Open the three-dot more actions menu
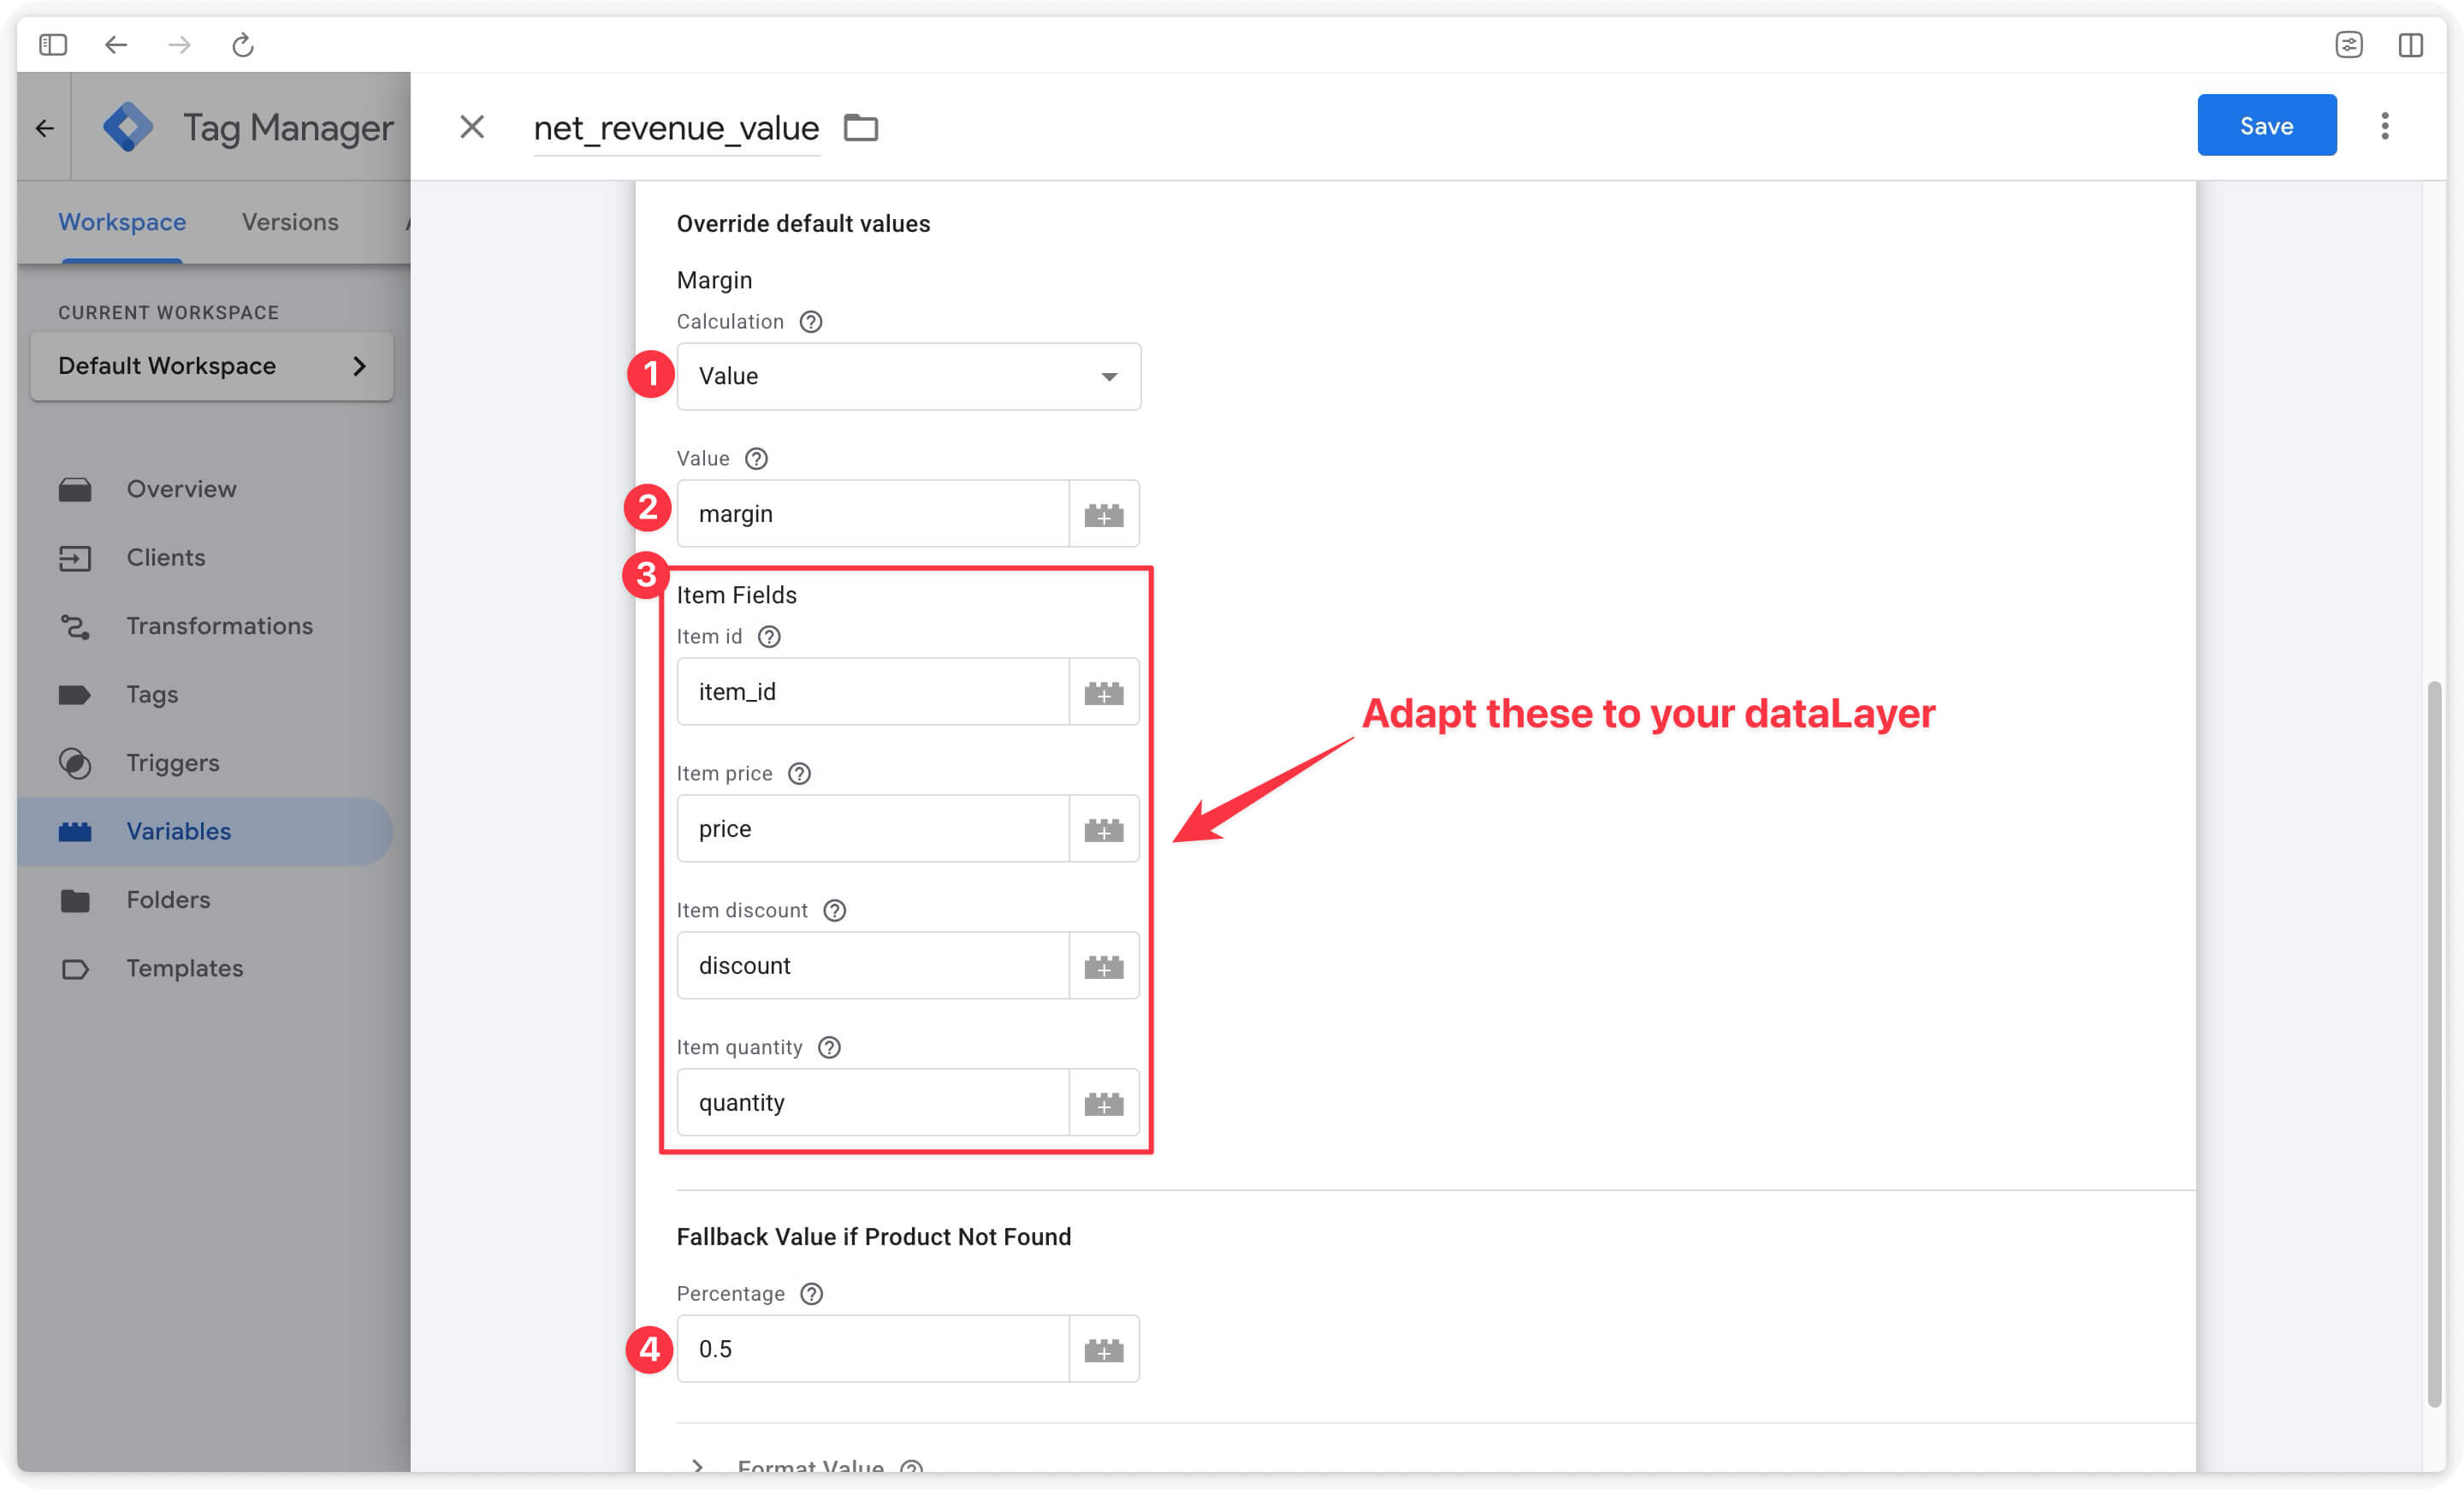 coord(2385,126)
